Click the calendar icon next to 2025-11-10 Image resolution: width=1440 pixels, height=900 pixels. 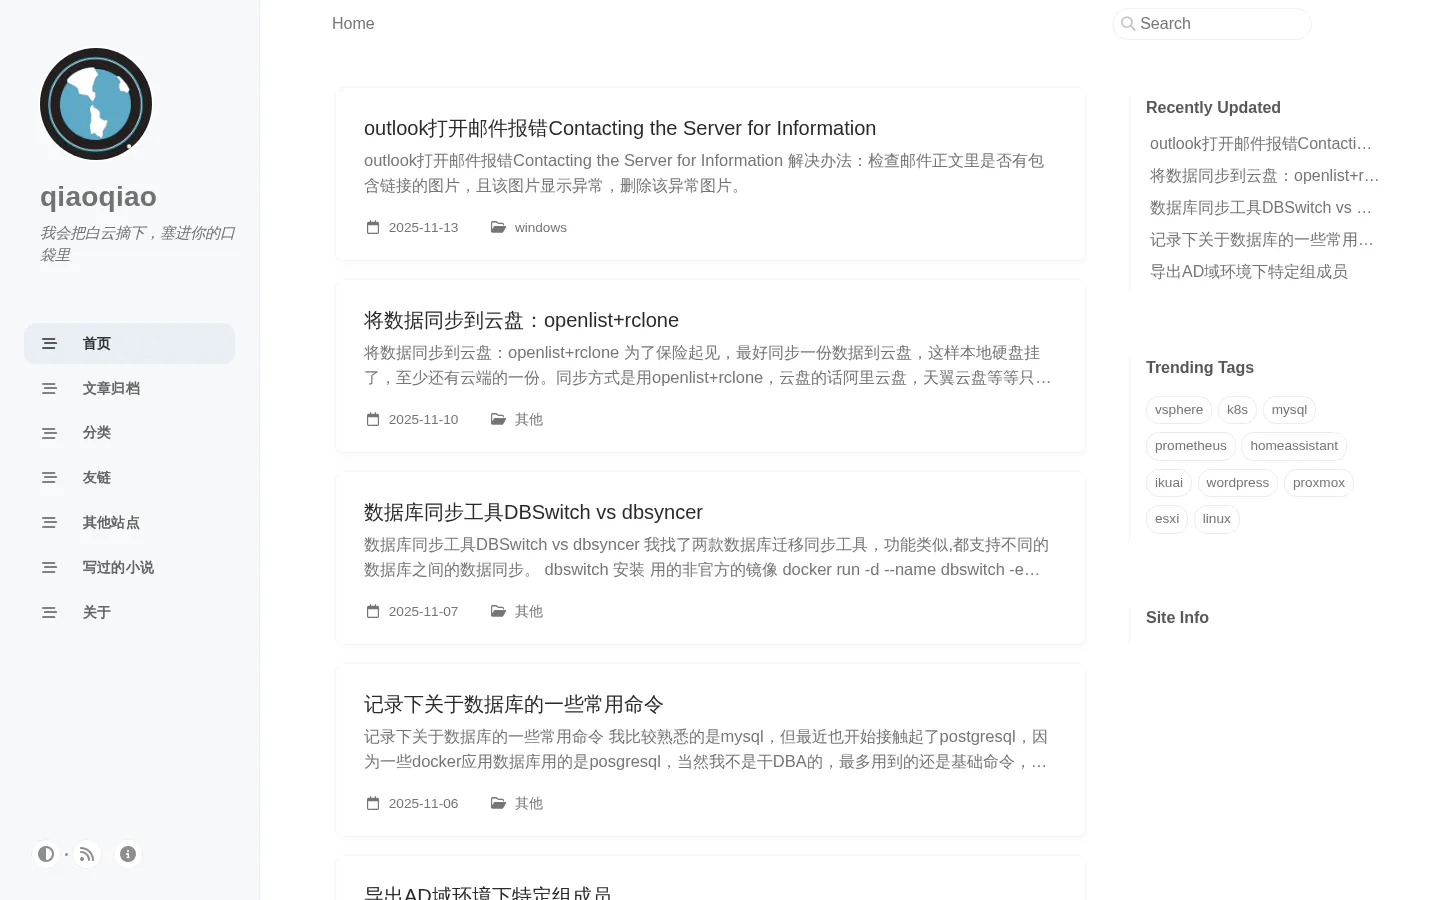(373, 420)
